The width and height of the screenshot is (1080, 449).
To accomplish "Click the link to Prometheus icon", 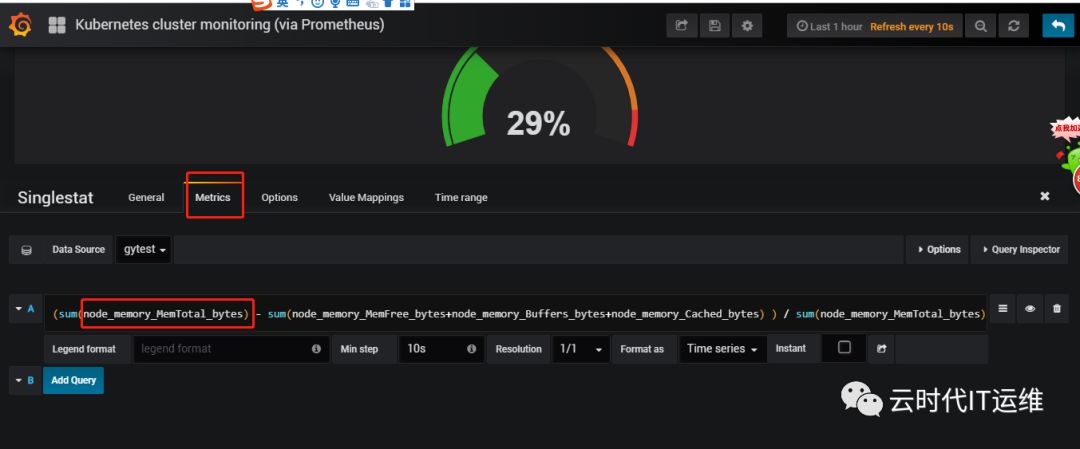I will click(x=881, y=348).
